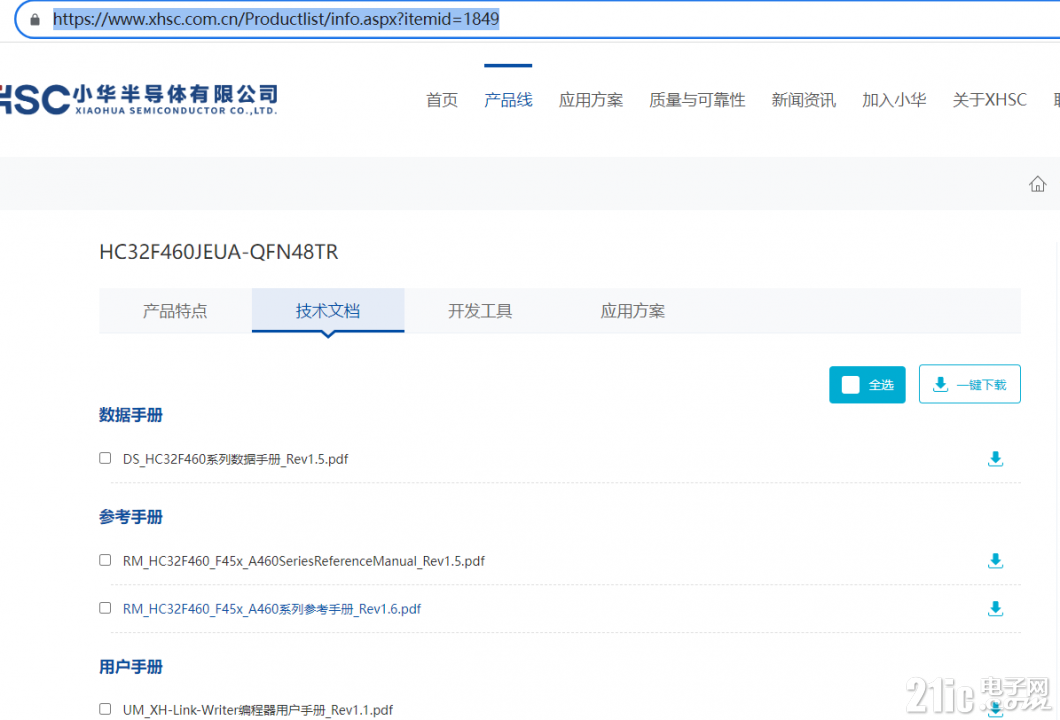
Task: Download RM 系列参考手册 Rev1.6 via icon
Action: point(995,609)
